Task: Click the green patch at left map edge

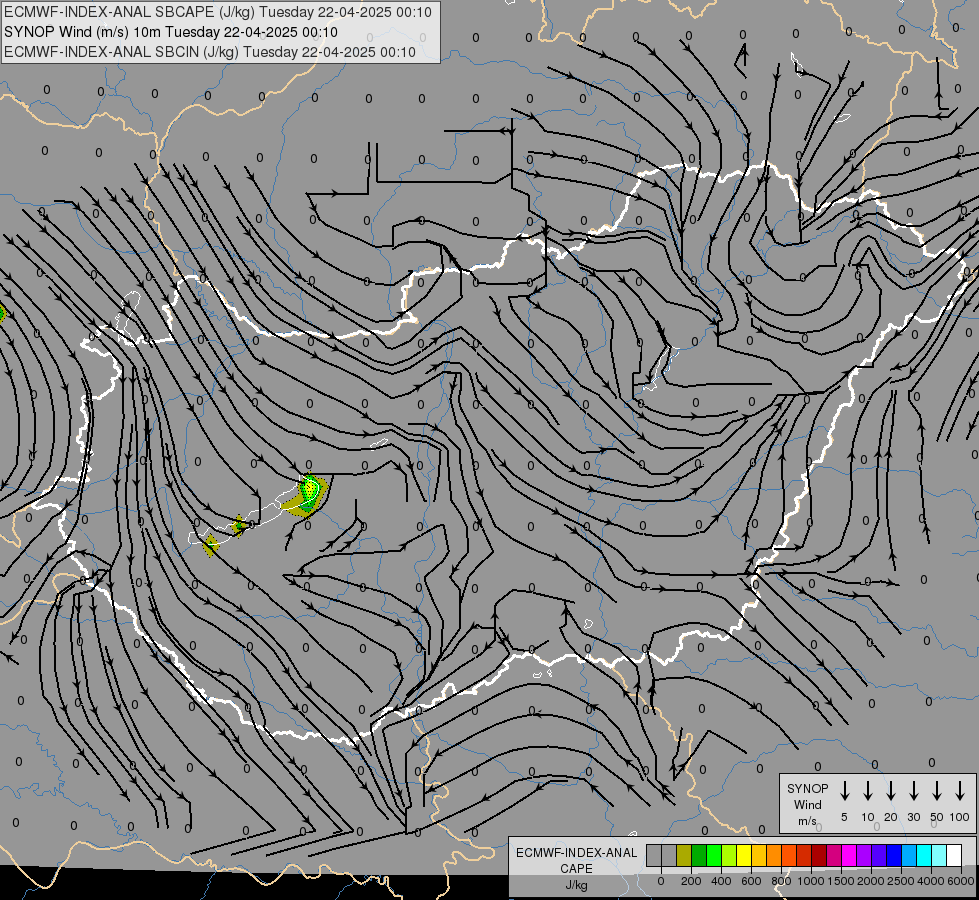Action: coord(2,312)
